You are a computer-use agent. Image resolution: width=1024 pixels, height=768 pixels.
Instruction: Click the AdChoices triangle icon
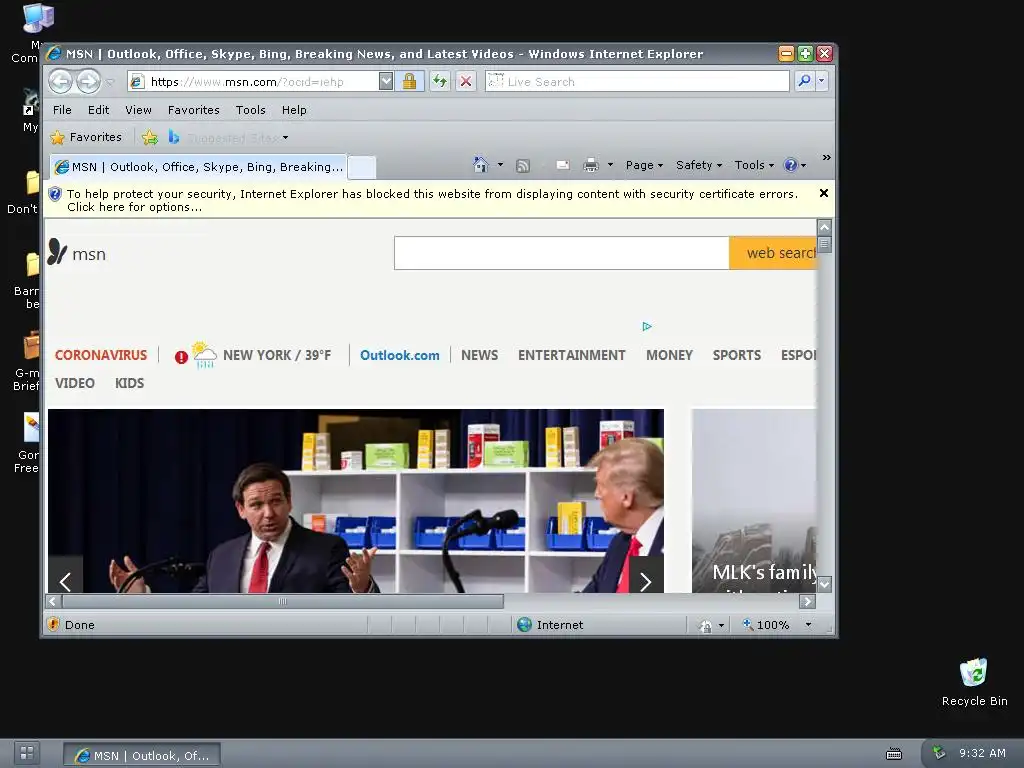click(x=647, y=327)
